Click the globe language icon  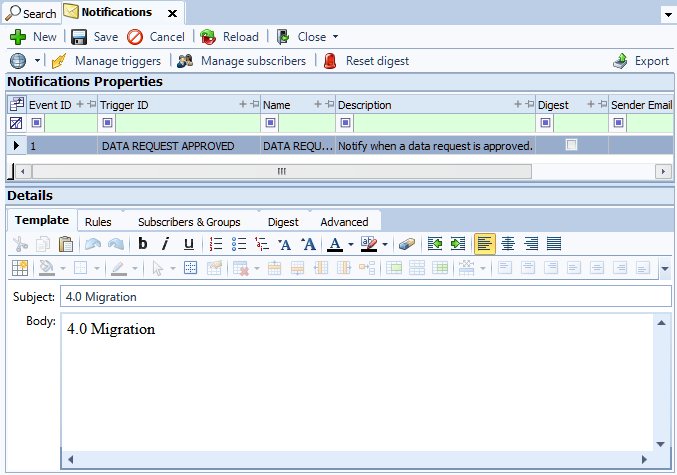18,61
